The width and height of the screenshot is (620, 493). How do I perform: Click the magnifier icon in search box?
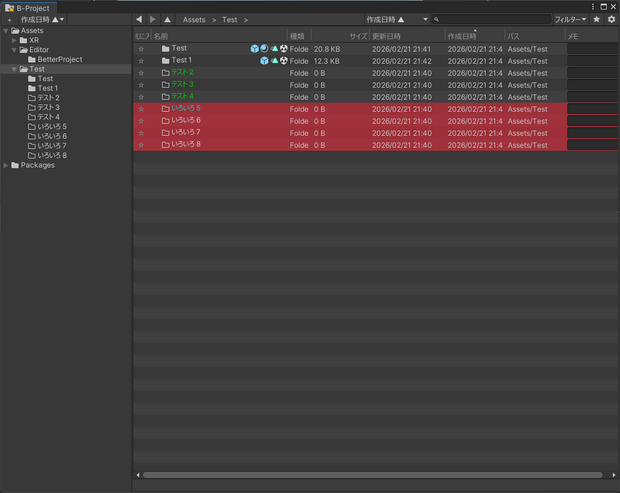pyautogui.click(x=437, y=19)
